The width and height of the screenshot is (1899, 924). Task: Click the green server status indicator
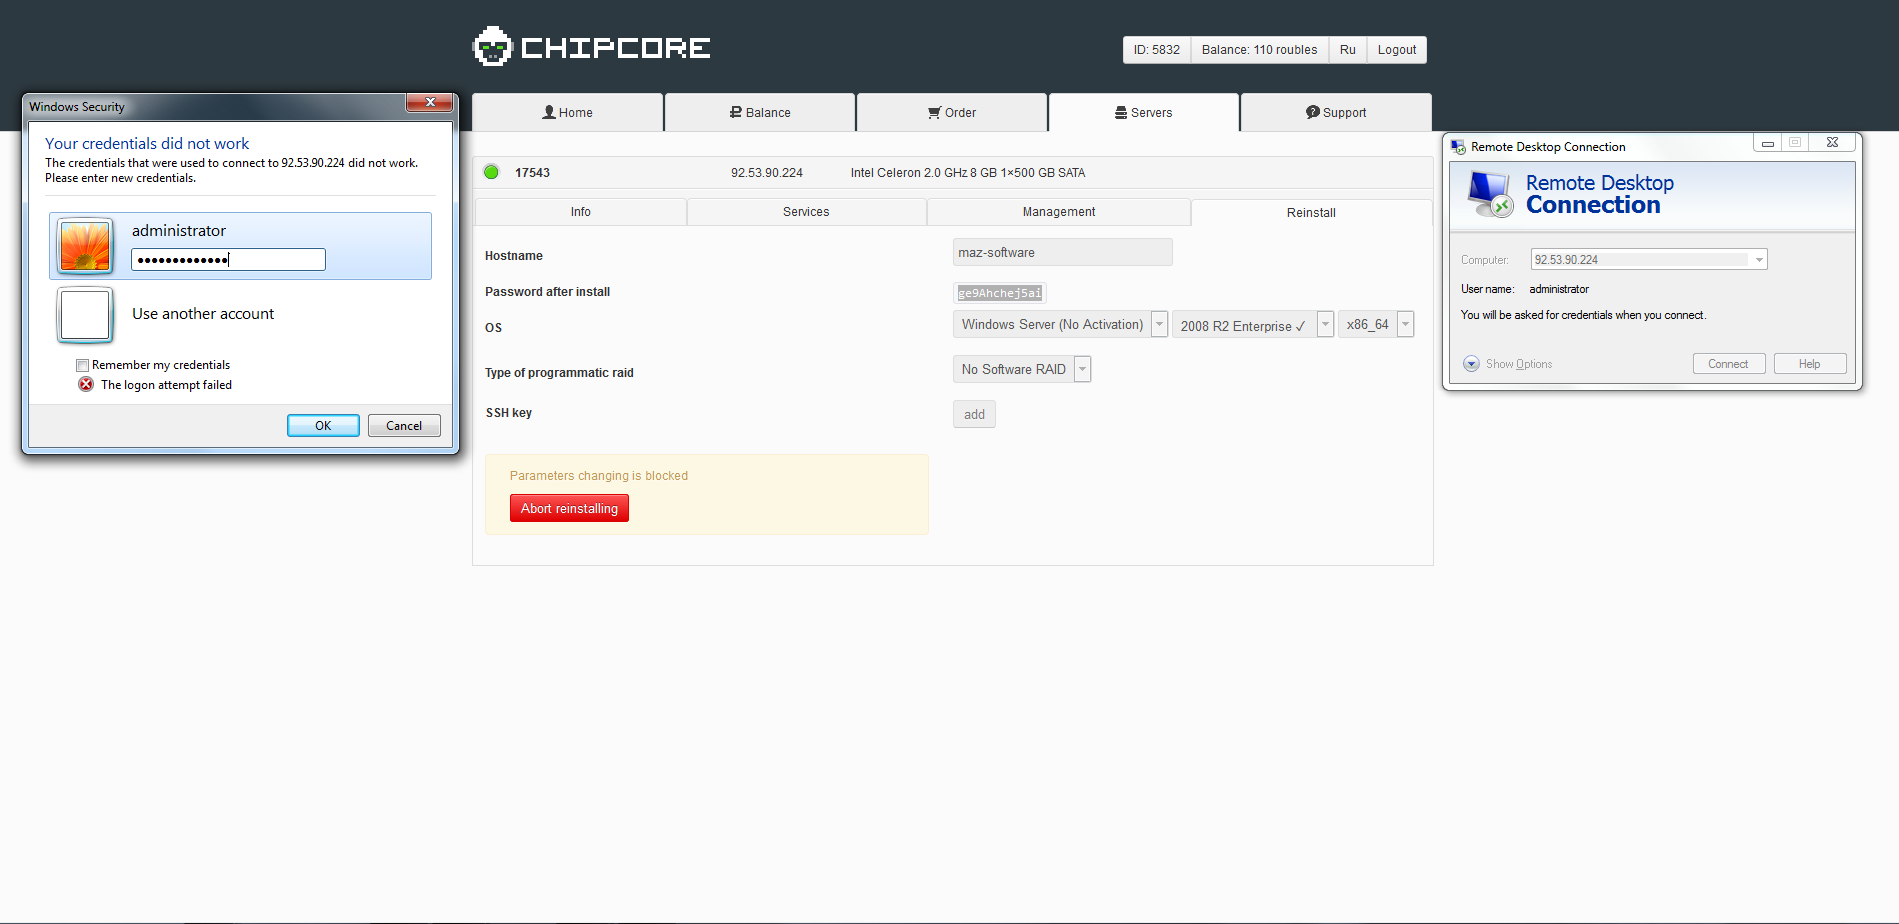pyautogui.click(x=491, y=172)
